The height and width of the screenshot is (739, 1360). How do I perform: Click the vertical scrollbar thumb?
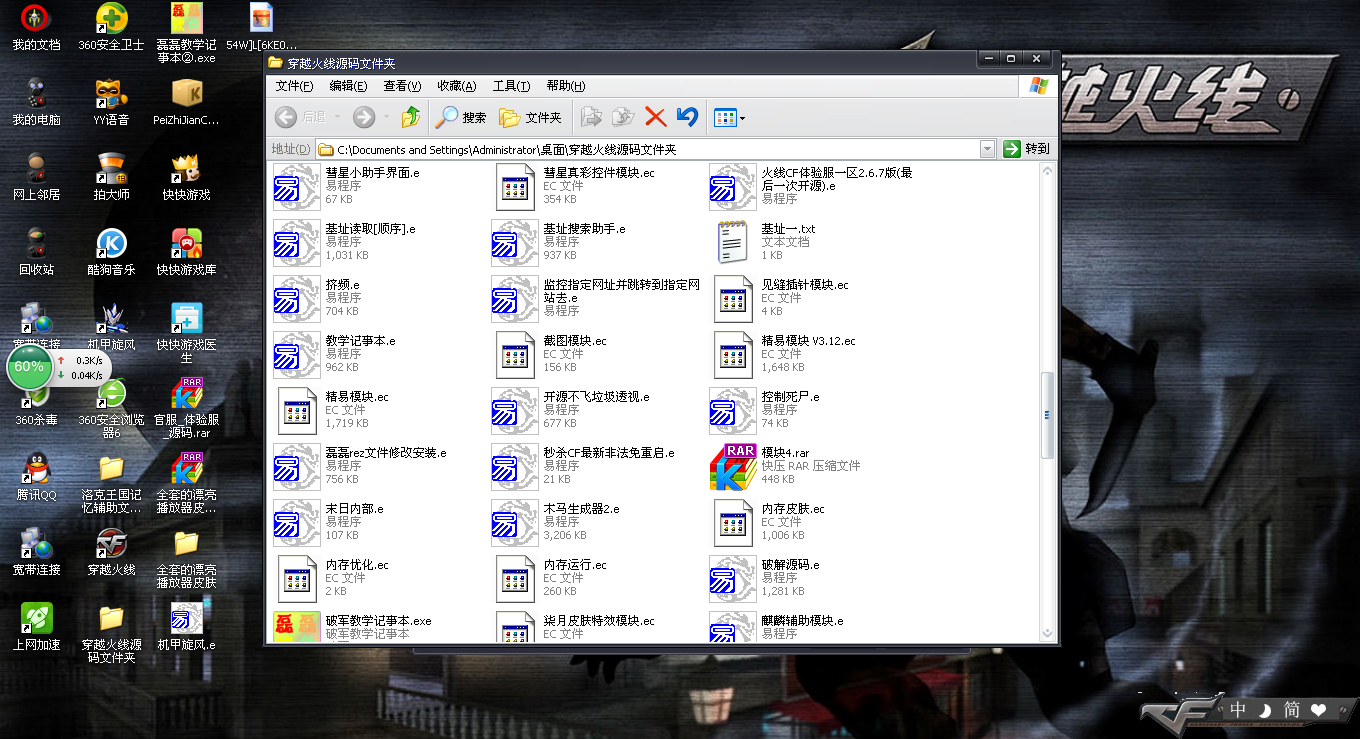(1048, 414)
